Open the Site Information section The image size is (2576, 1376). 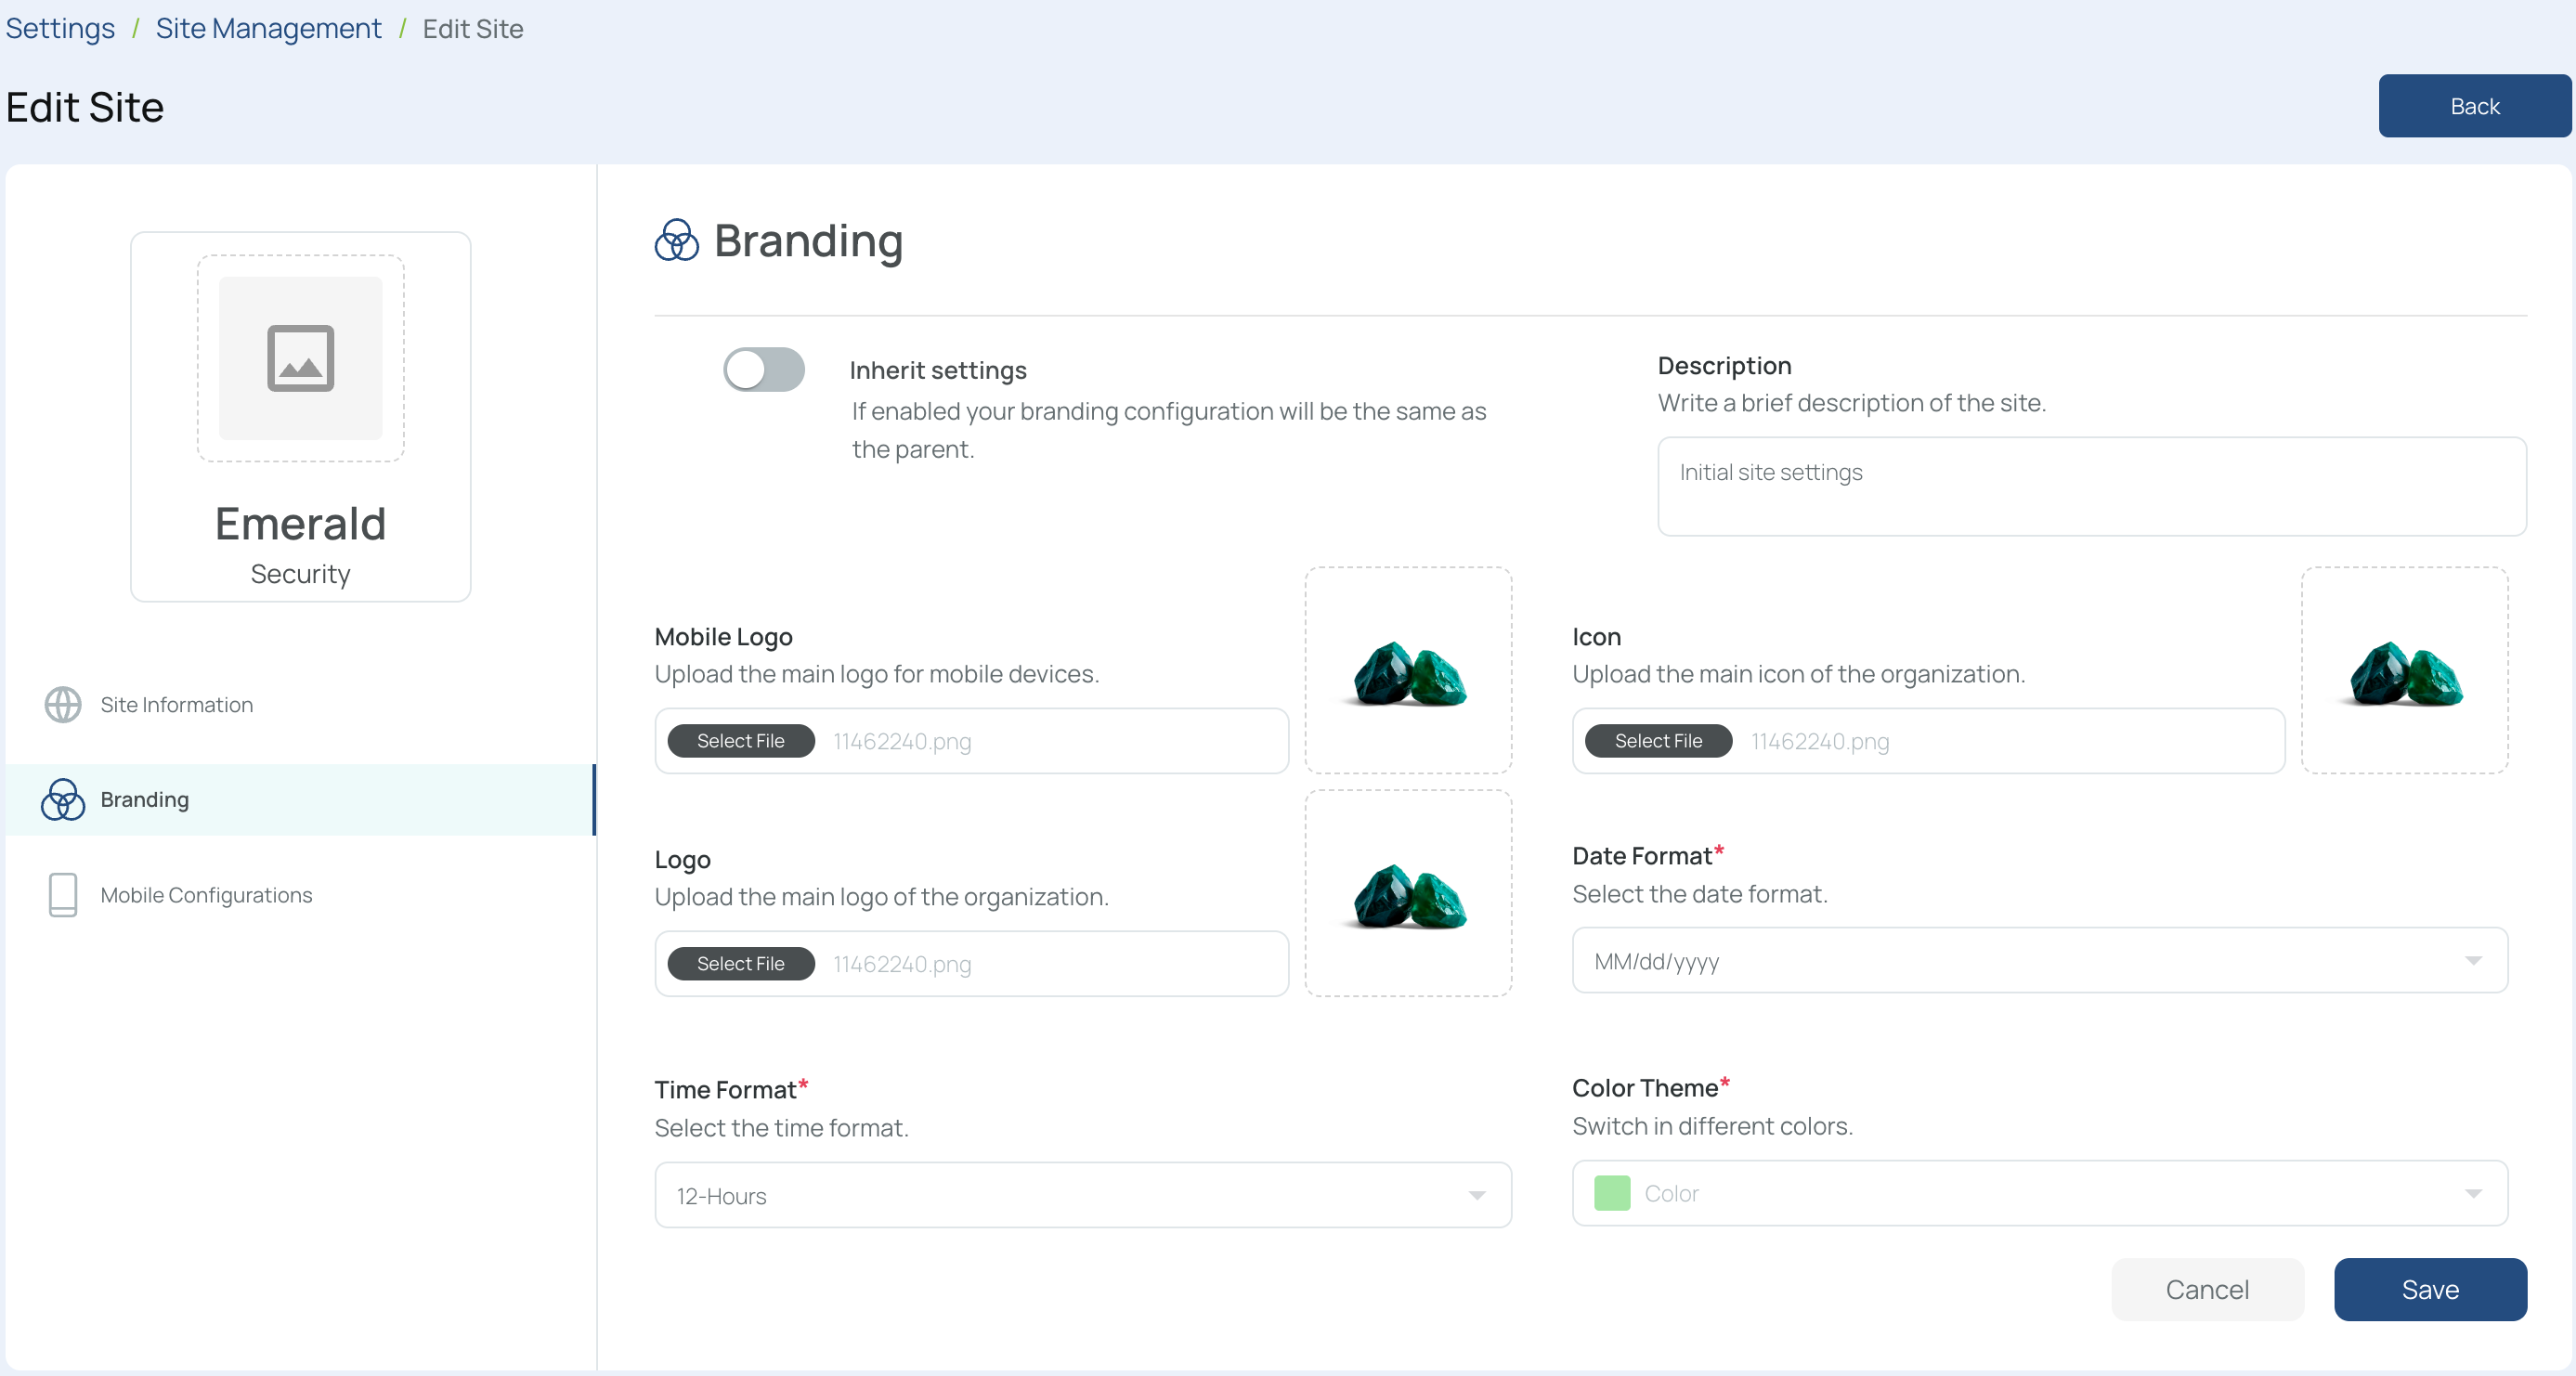301,705
